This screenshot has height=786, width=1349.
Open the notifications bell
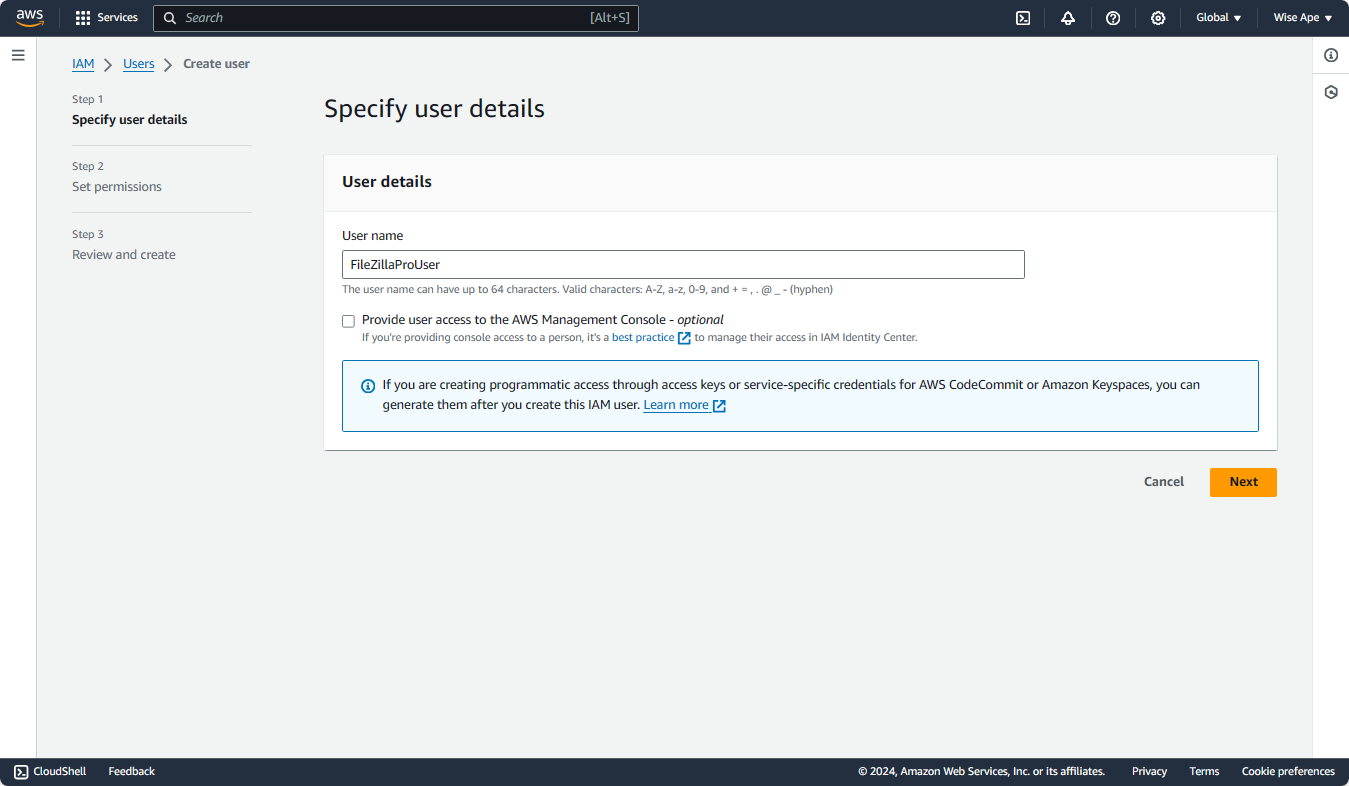[x=1068, y=18]
